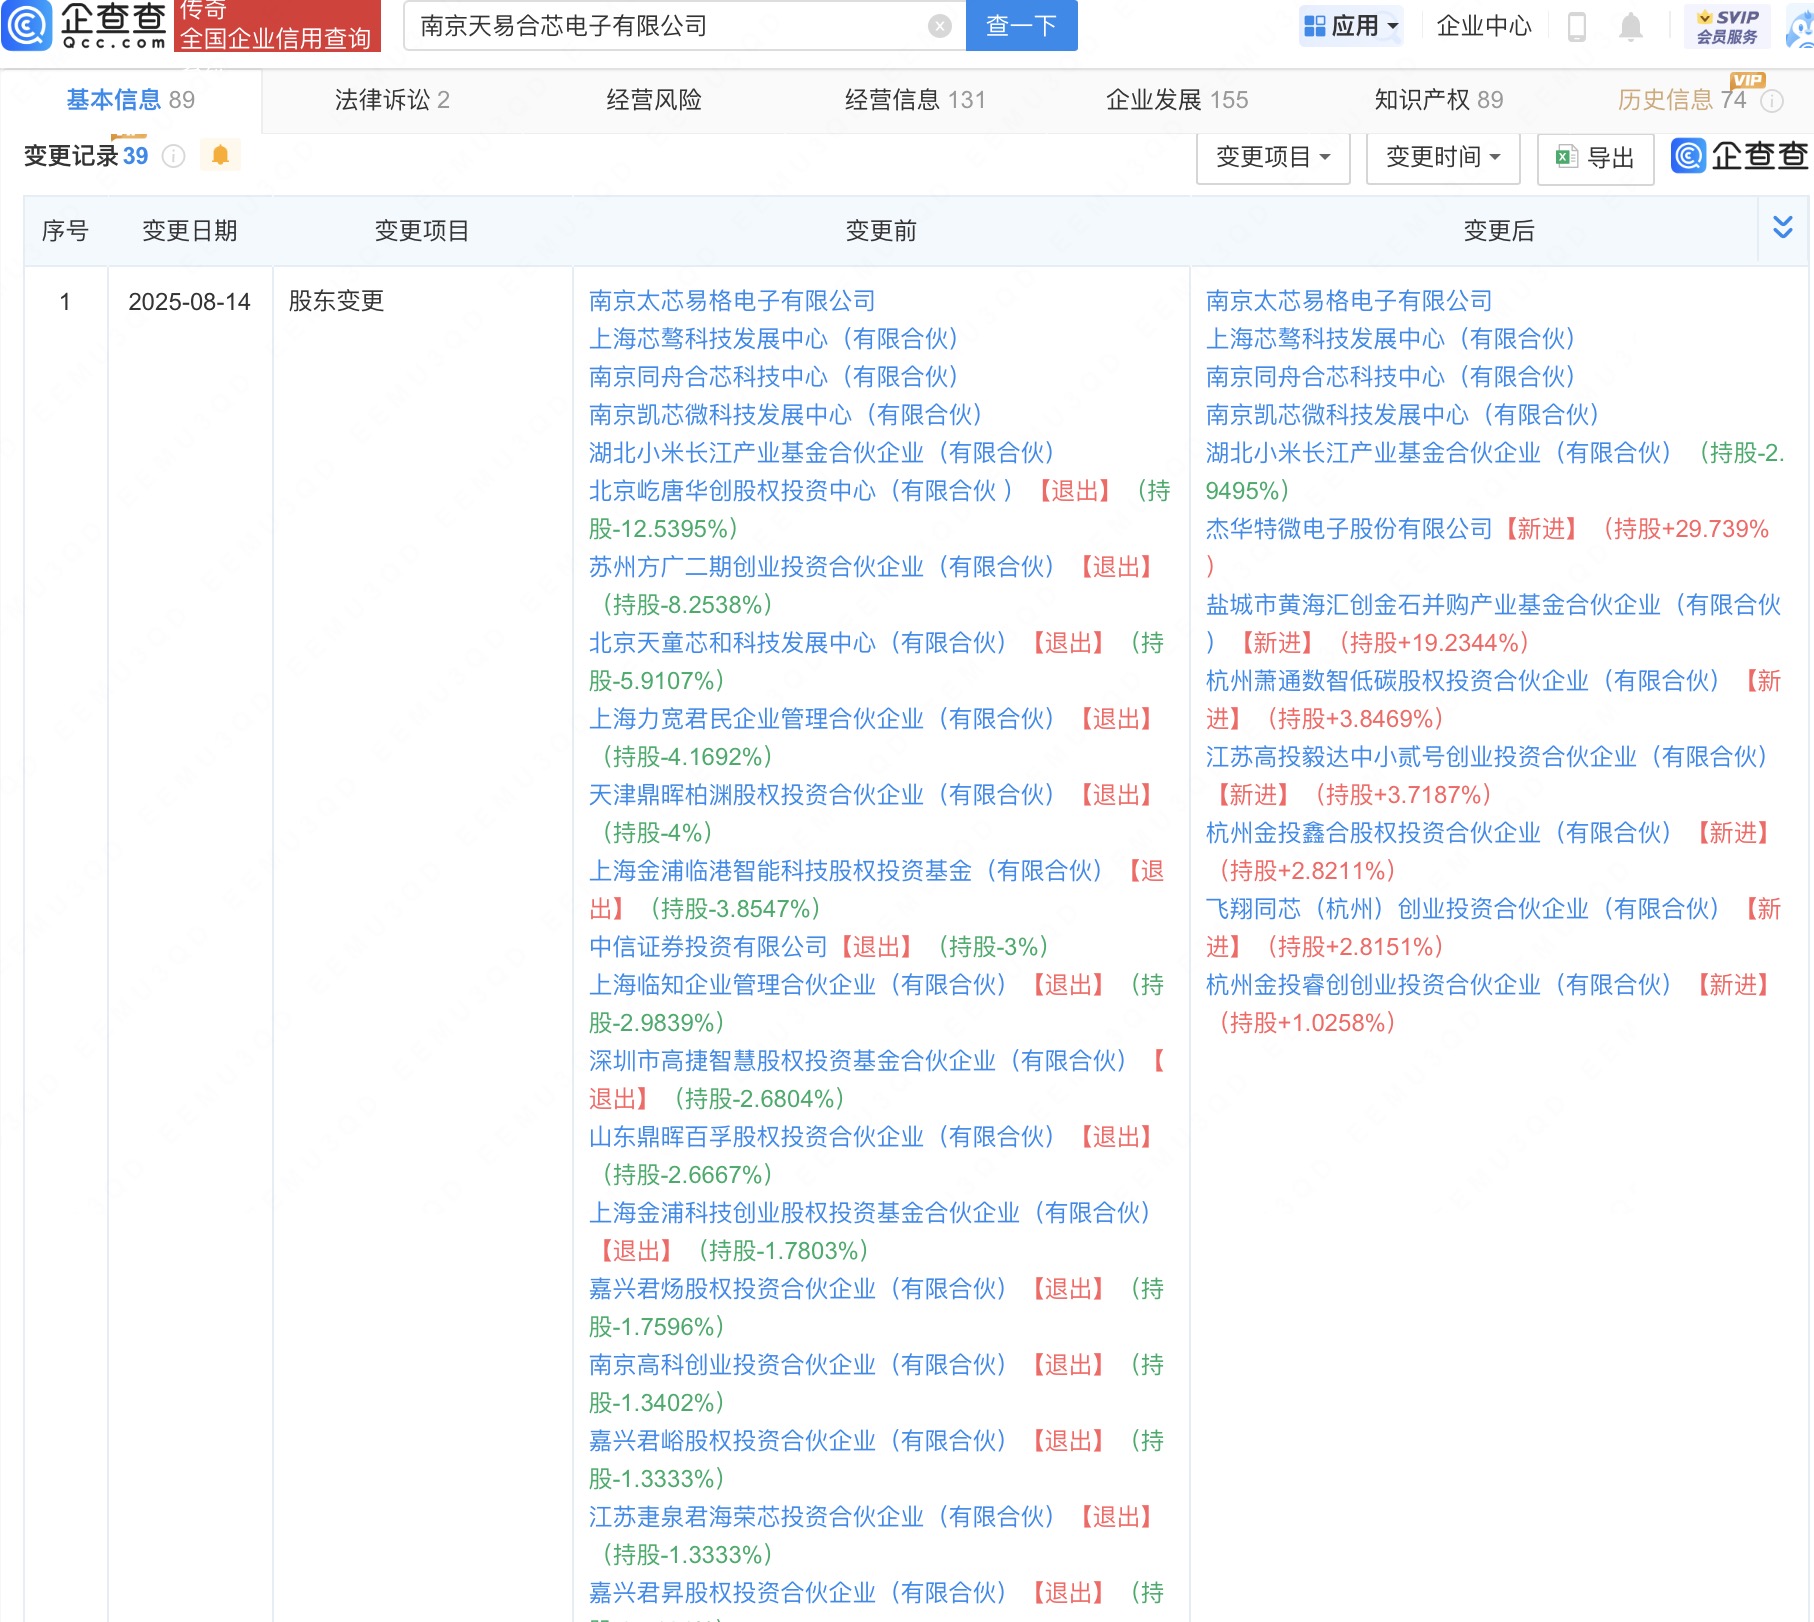Click the 查一下 search button
This screenshot has width=1814, height=1622.
pyautogui.click(x=1021, y=26)
